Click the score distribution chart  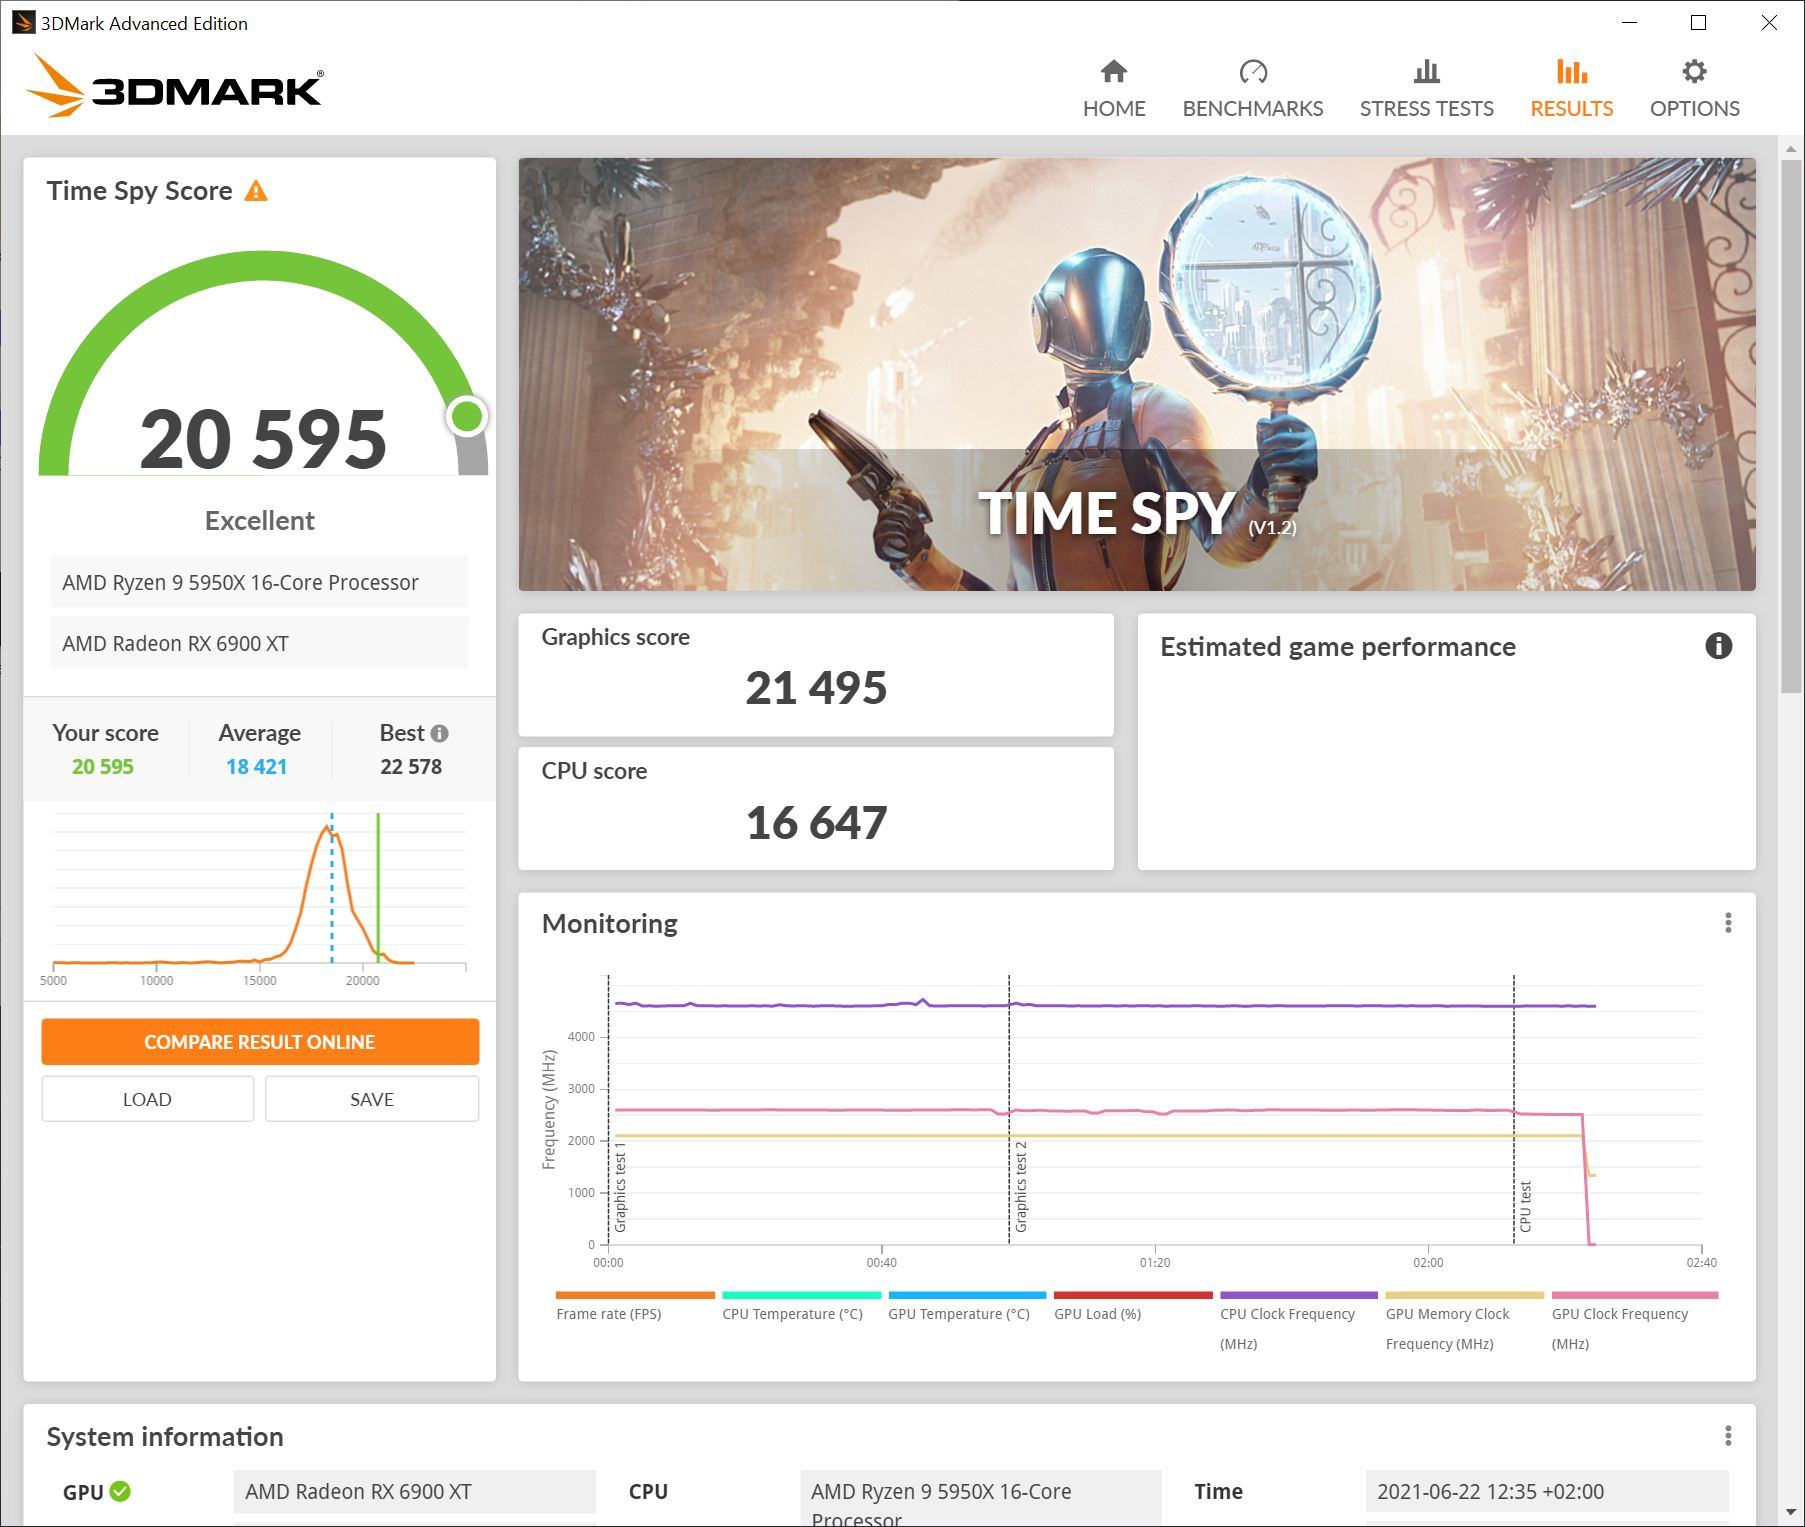(x=260, y=896)
